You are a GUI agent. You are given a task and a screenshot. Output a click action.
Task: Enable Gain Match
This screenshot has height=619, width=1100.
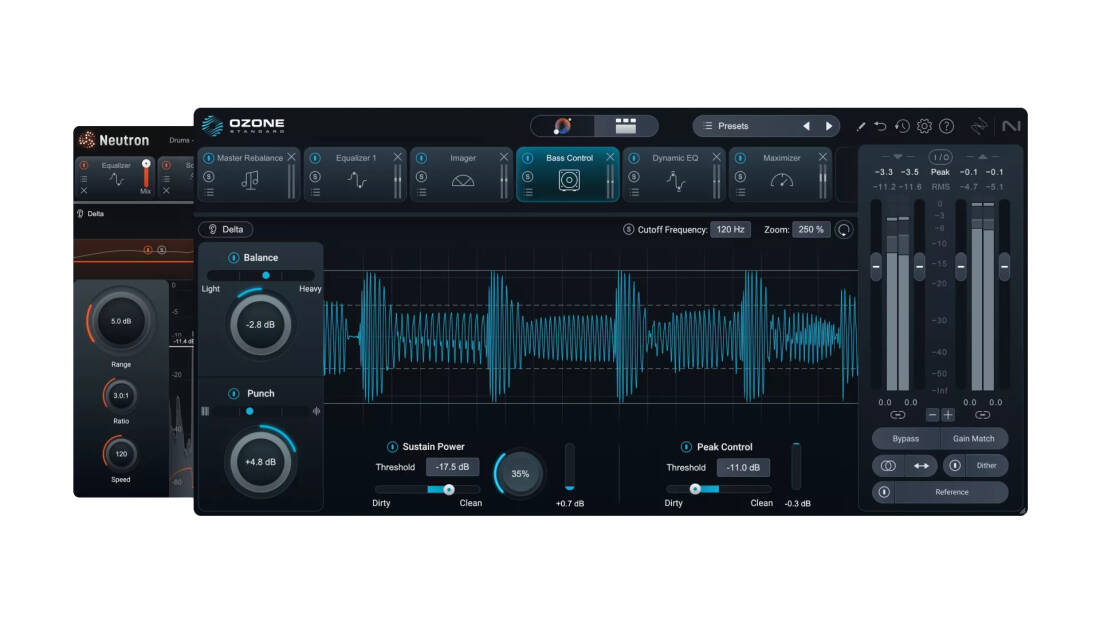[x=975, y=438]
